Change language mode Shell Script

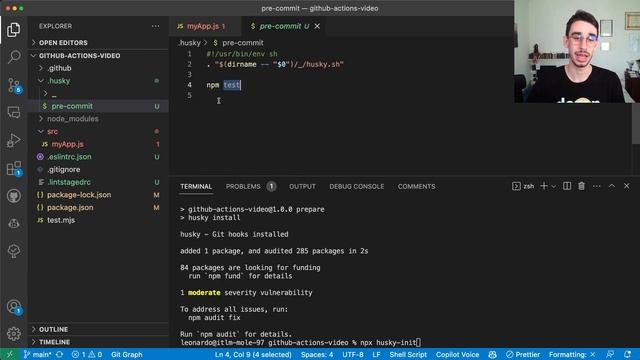pos(408,354)
